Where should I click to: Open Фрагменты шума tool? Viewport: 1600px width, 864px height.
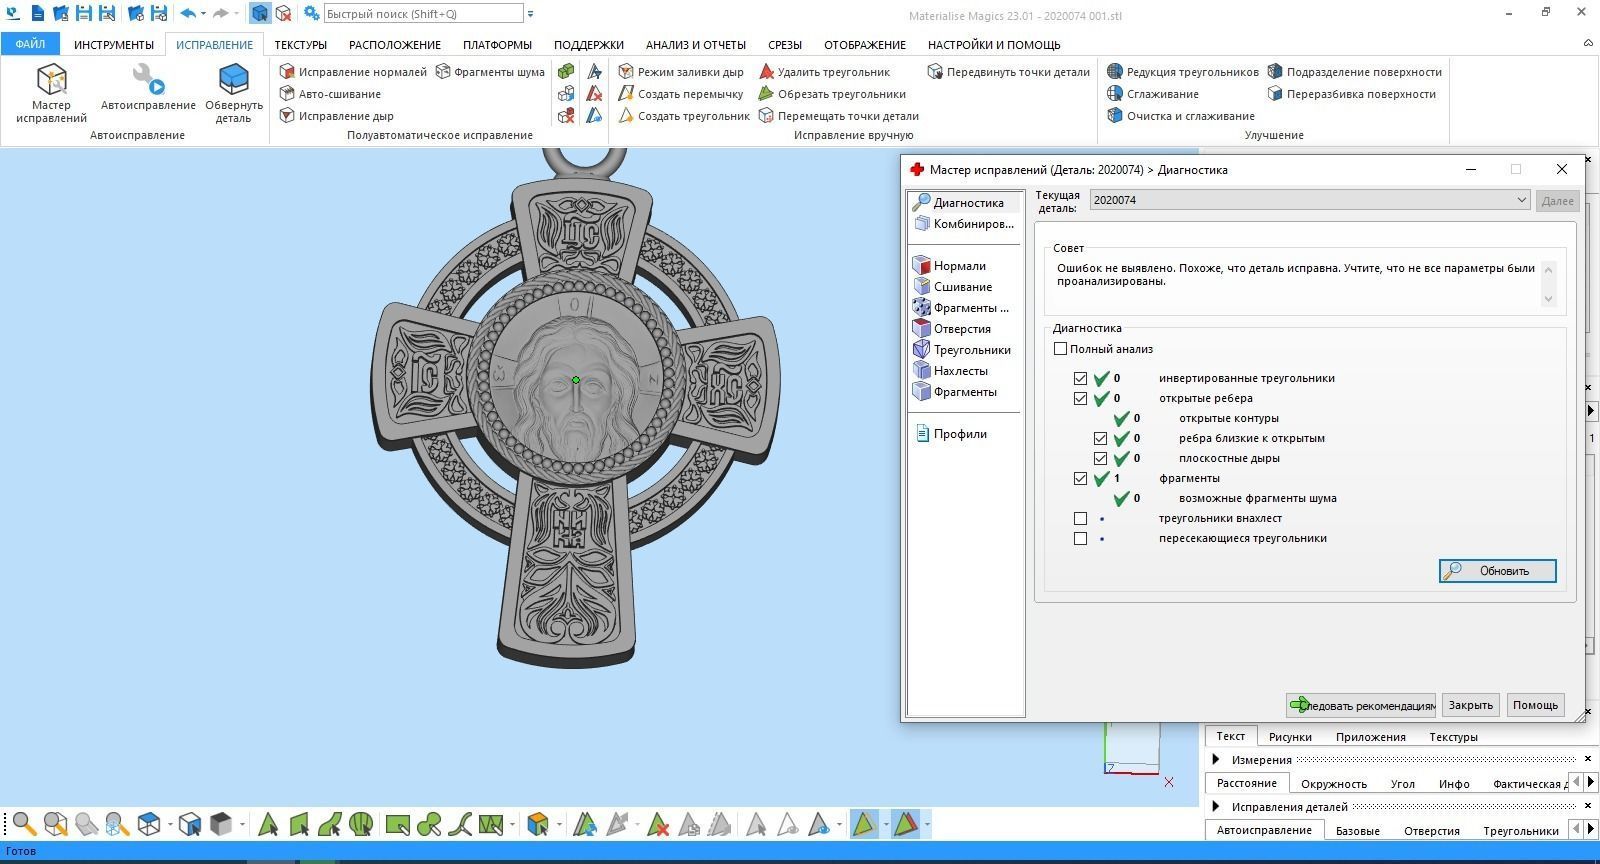click(x=490, y=72)
